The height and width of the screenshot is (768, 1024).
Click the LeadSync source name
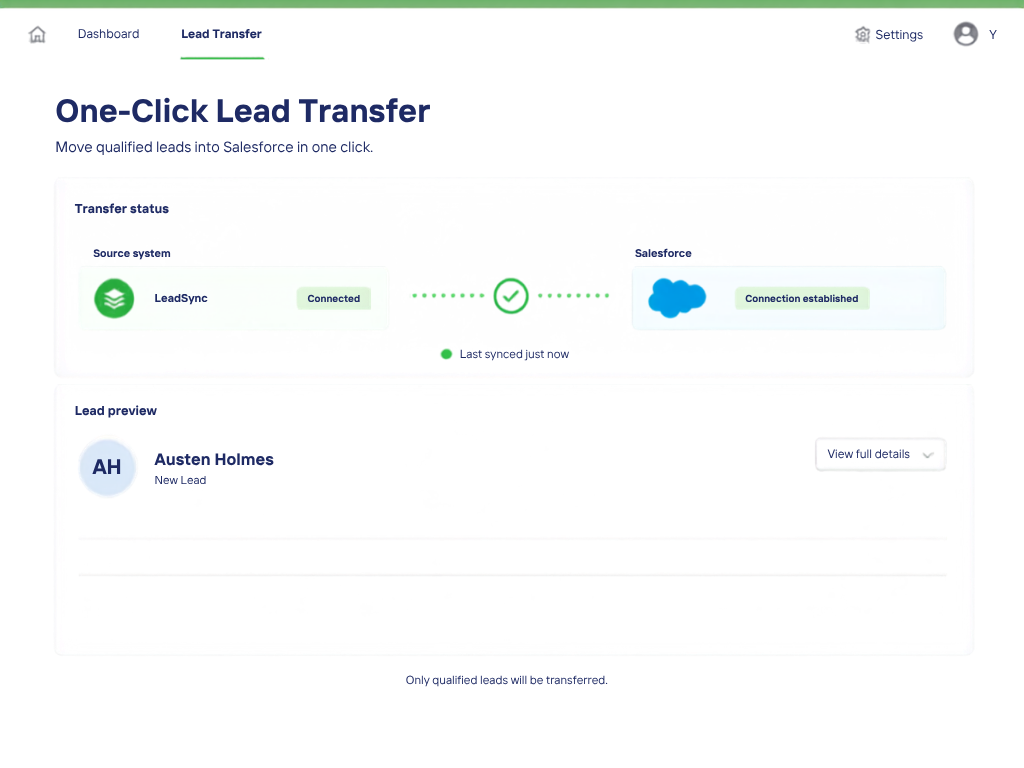[x=181, y=298]
